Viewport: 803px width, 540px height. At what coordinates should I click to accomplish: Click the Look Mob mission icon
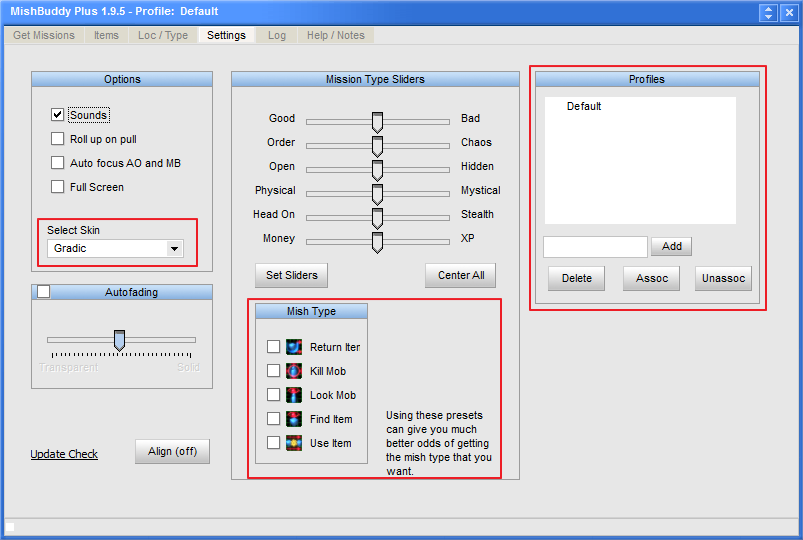(293, 395)
